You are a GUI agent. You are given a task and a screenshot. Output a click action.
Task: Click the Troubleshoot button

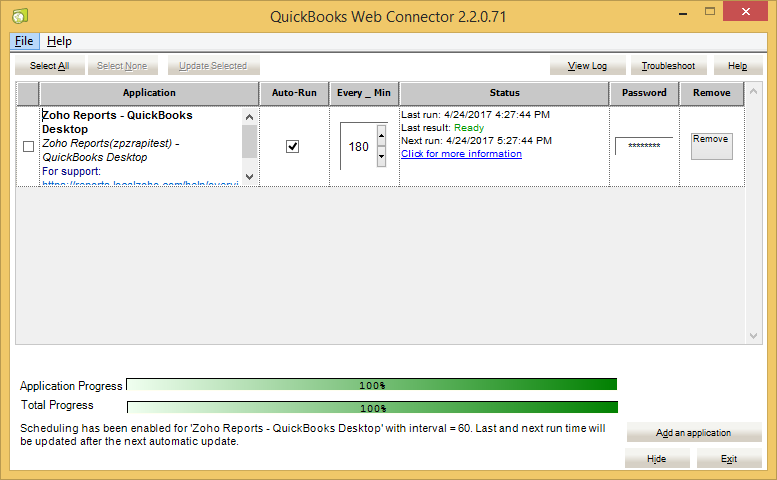click(x=668, y=65)
